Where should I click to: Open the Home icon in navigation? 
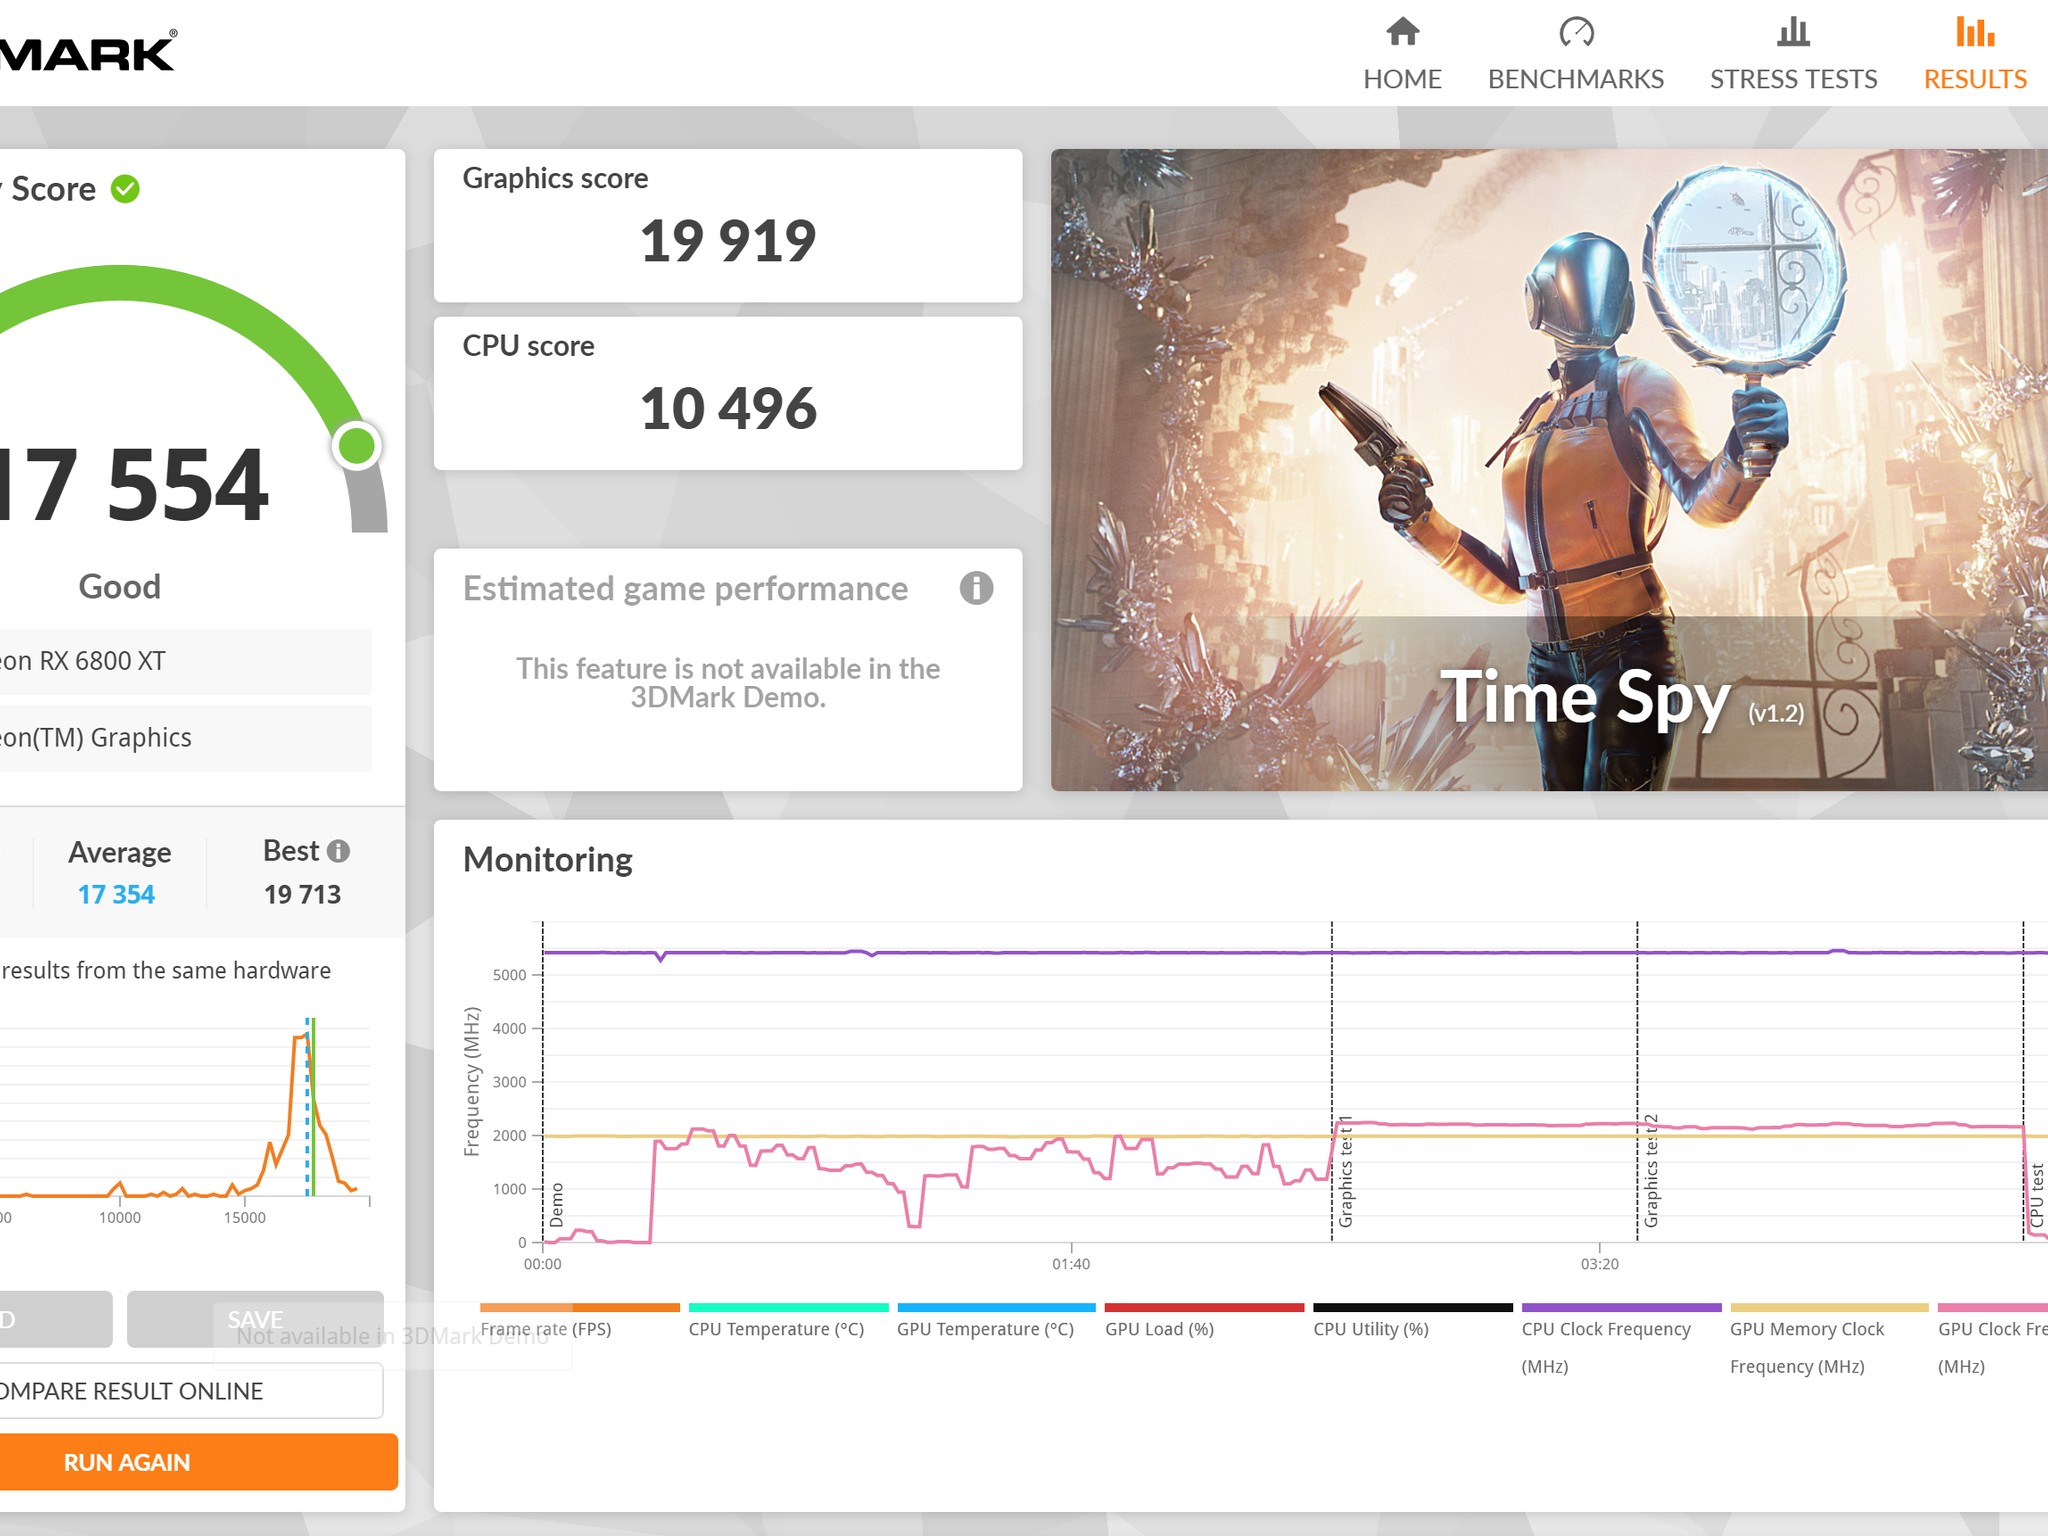(x=1402, y=32)
